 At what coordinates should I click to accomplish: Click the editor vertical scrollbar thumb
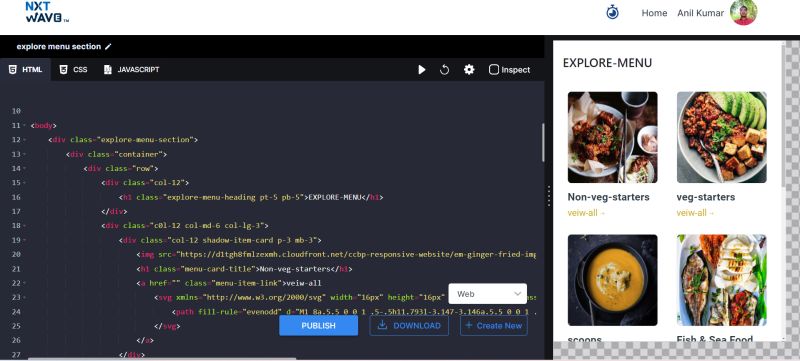pos(543,142)
